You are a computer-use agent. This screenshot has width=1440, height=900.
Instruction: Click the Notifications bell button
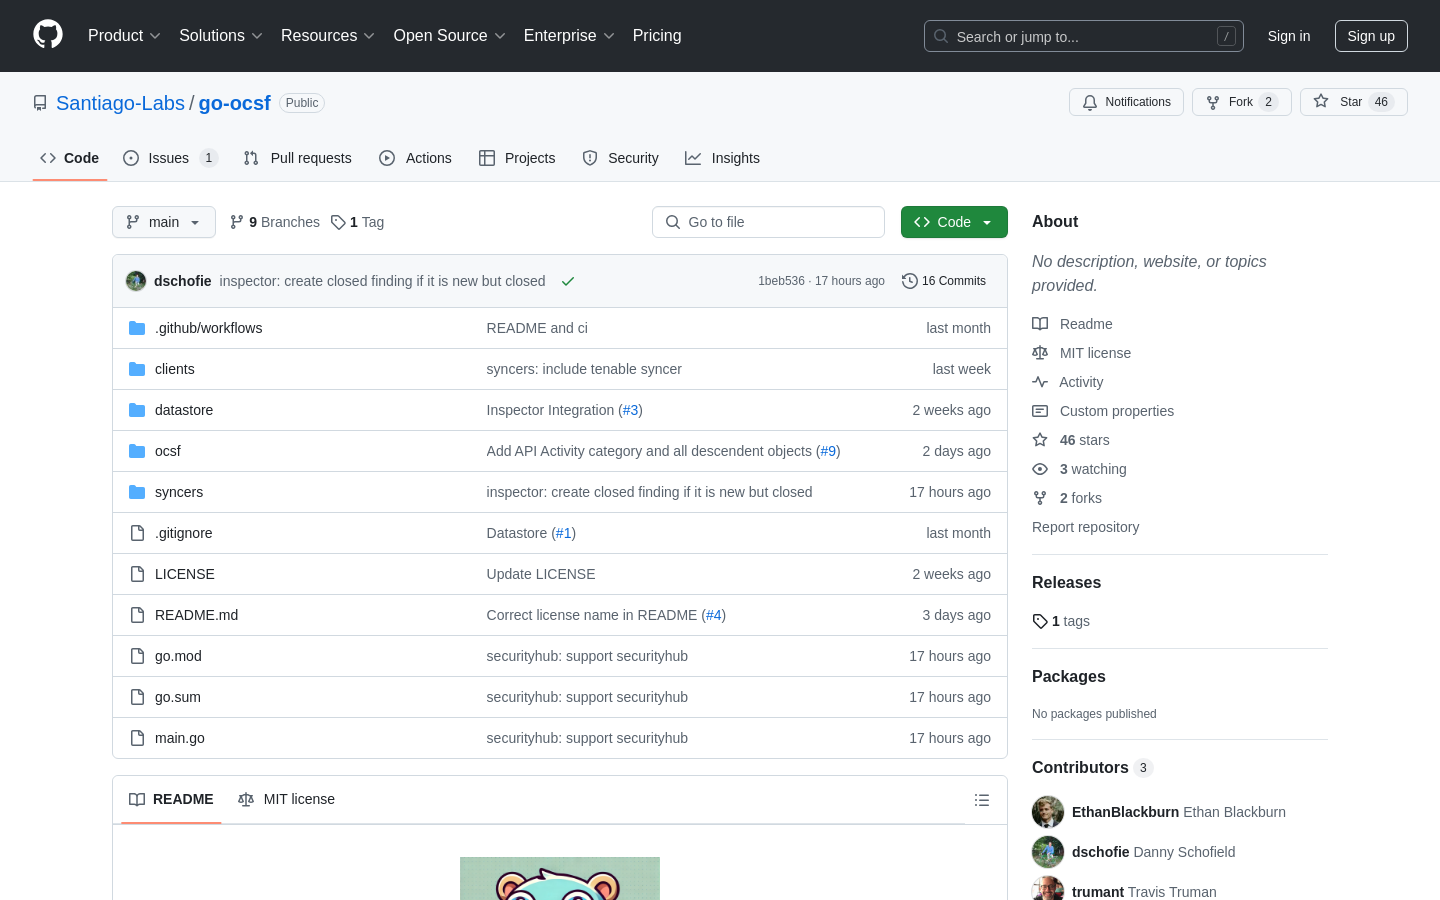click(1126, 102)
